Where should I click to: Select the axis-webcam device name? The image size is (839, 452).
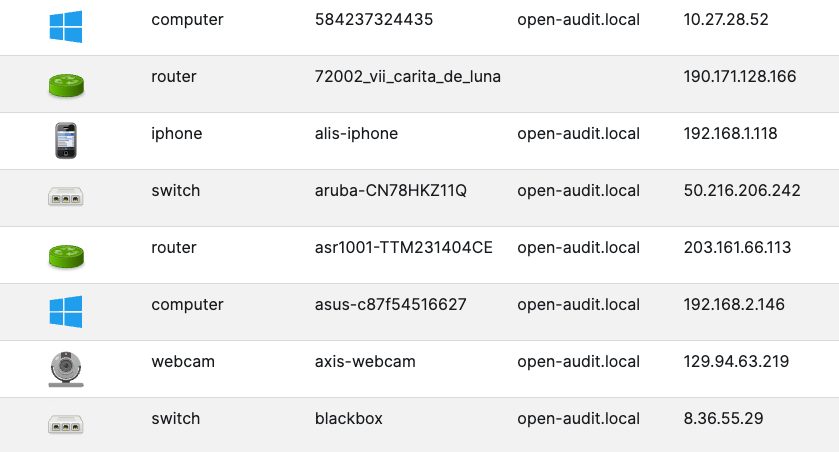tap(365, 362)
